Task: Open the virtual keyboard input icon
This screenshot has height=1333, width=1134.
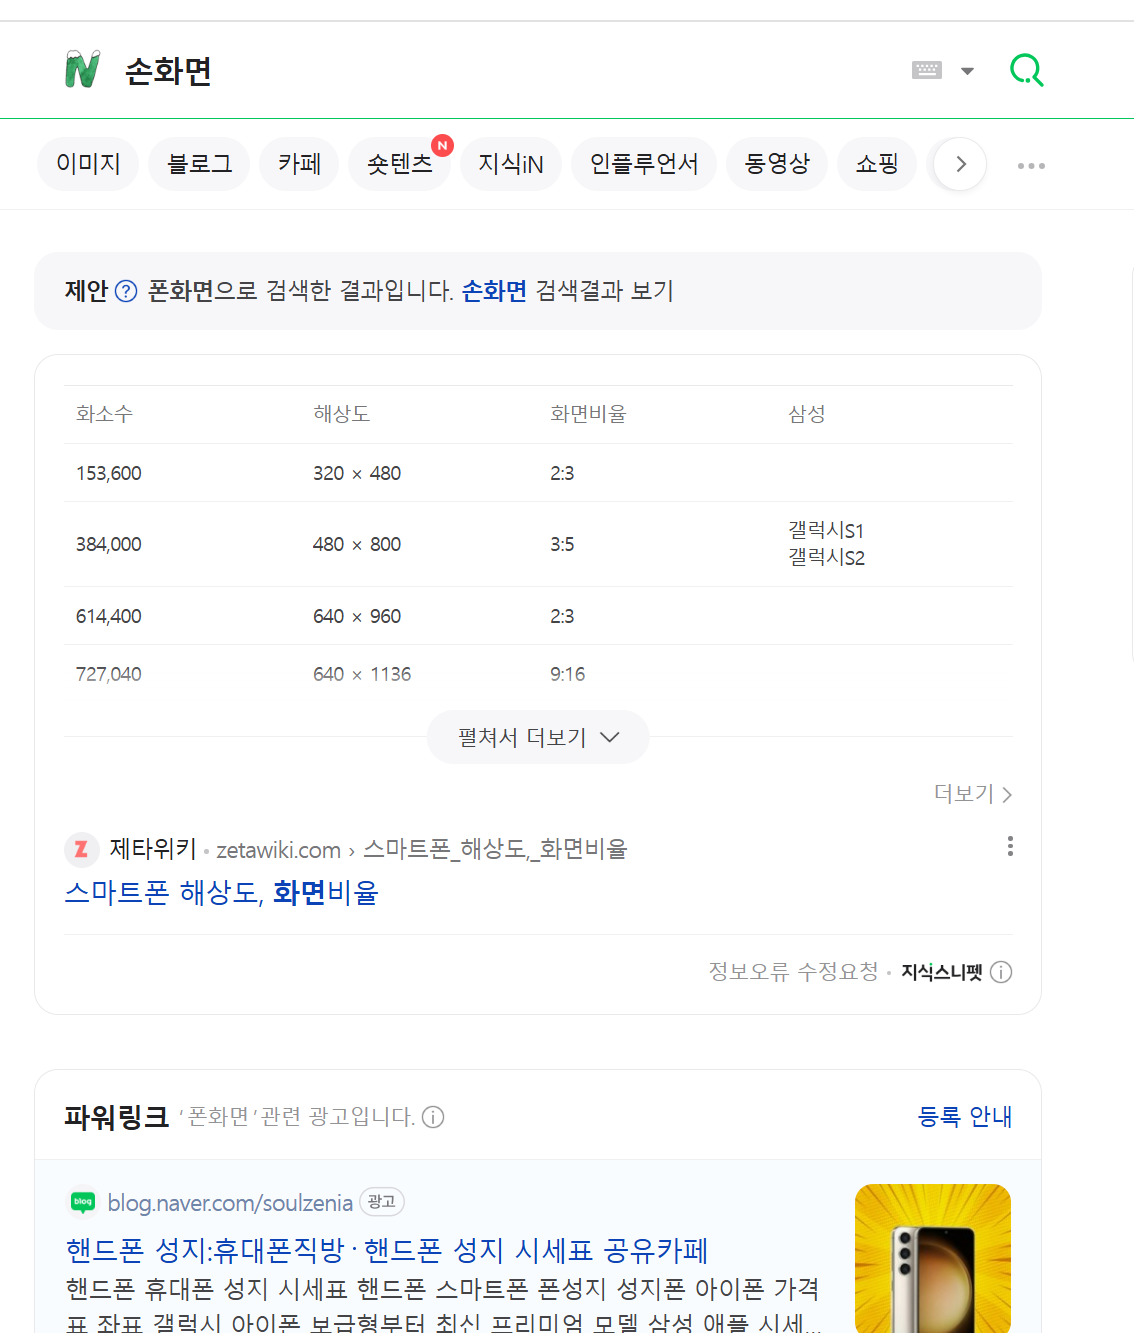Action: (x=927, y=70)
